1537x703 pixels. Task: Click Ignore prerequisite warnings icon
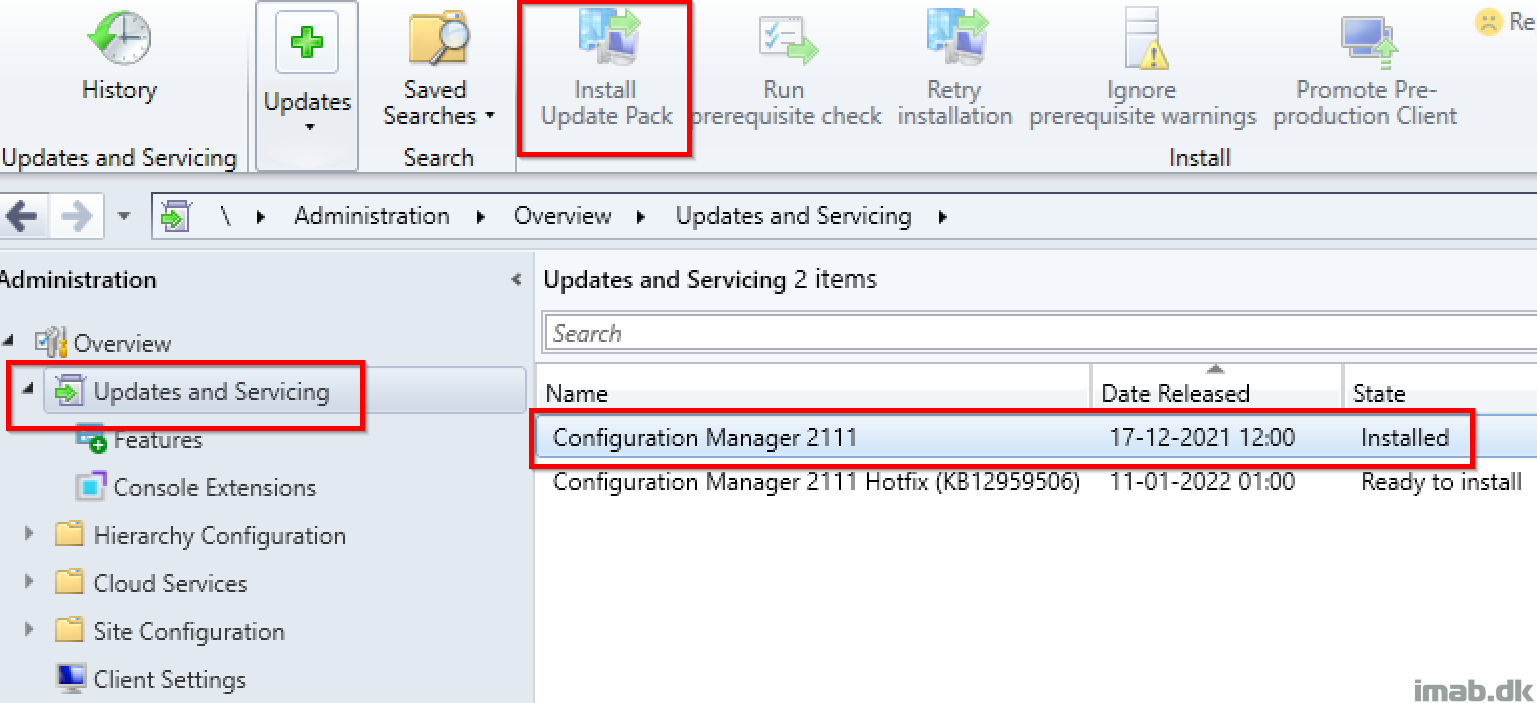[1142, 40]
